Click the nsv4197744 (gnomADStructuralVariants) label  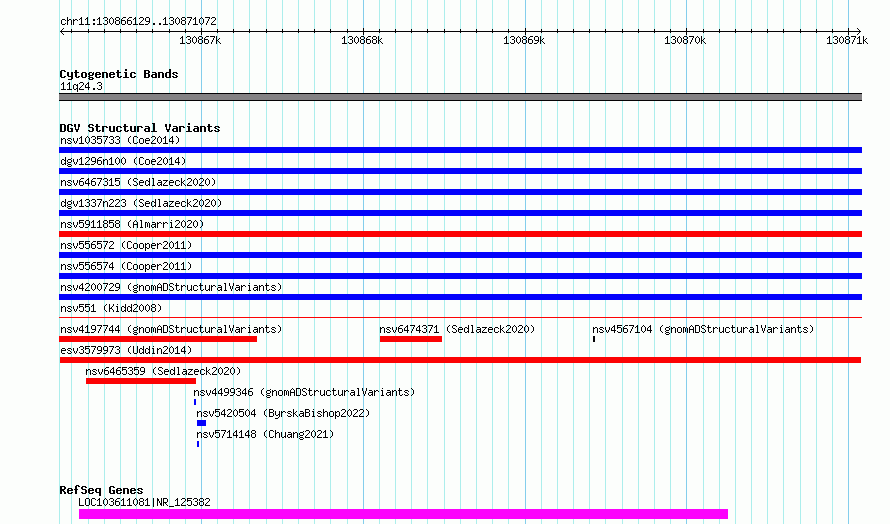point(171,329)
